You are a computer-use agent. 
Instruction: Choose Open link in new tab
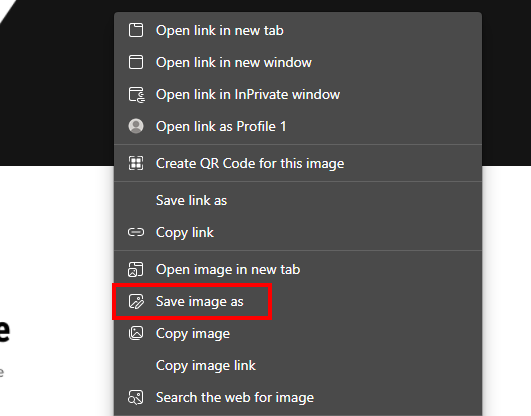coord(298,30)
